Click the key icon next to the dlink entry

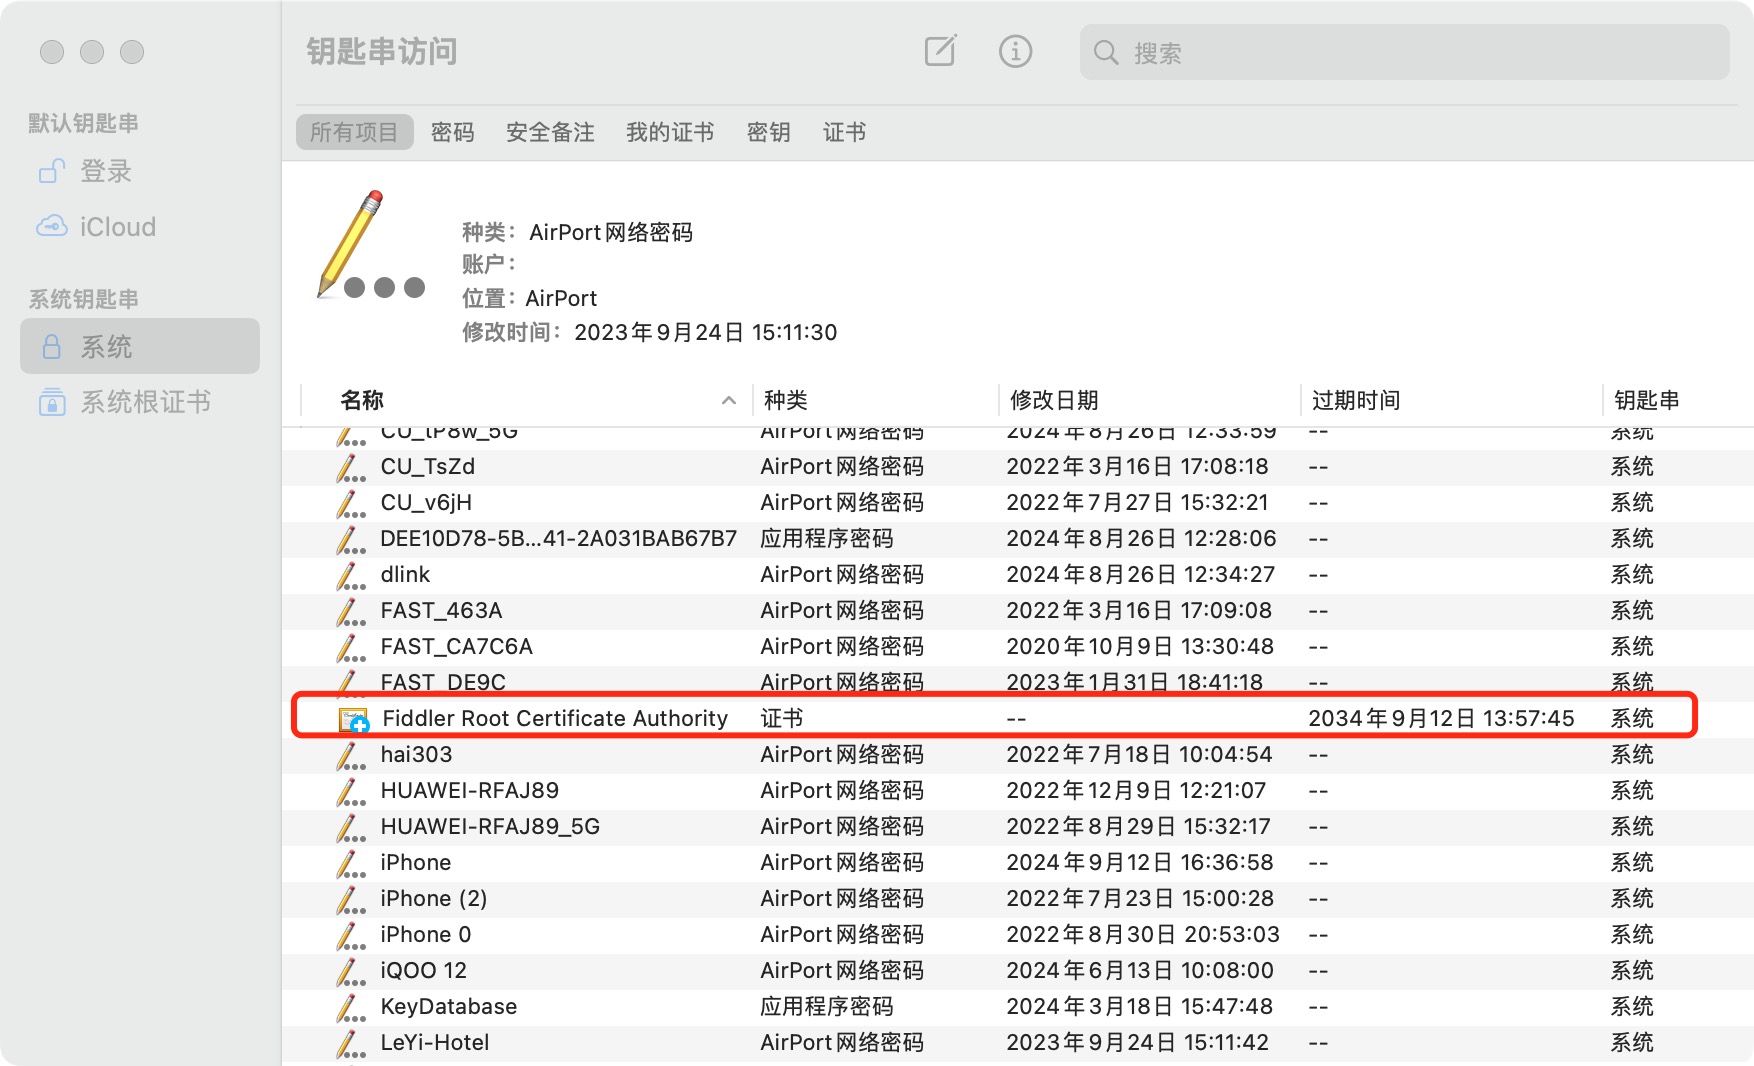pyautogui.click(x=349, y=574)
